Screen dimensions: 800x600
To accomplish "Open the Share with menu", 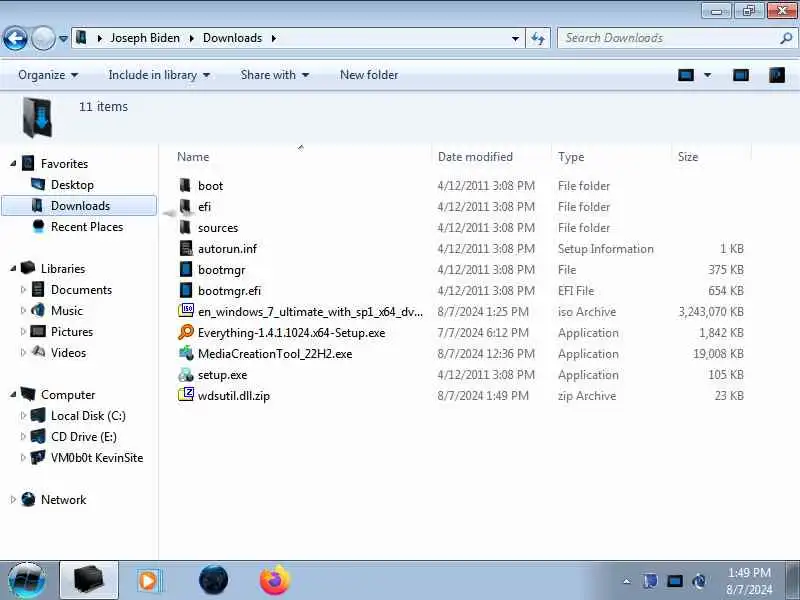I will tap(274, 75).
